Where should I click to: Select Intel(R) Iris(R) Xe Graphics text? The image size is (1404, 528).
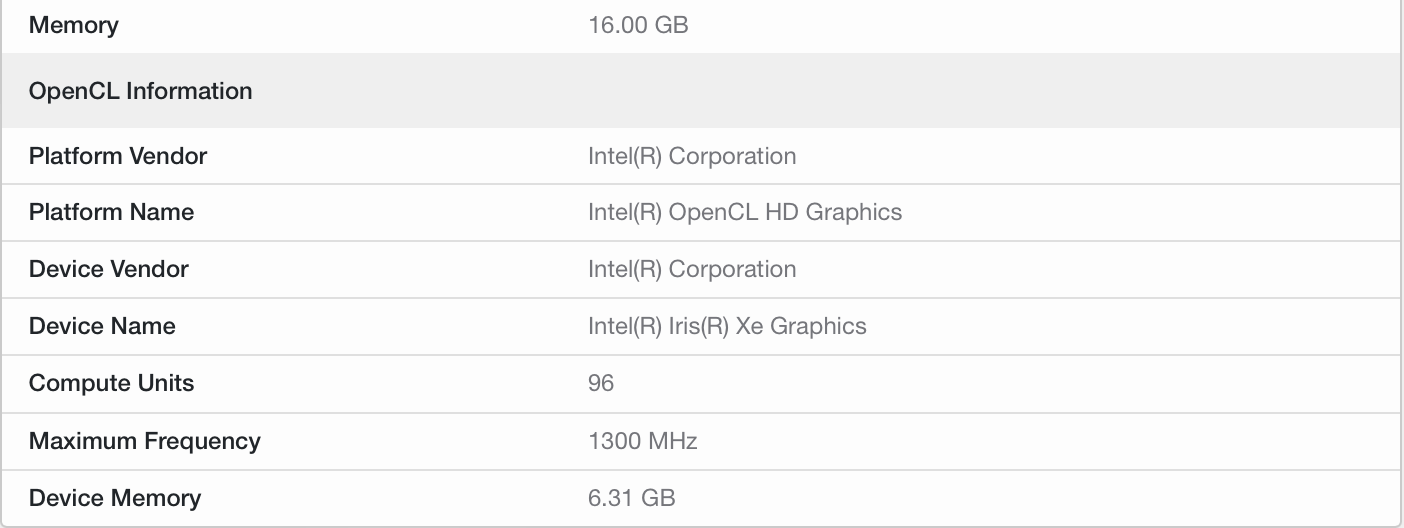727,326
